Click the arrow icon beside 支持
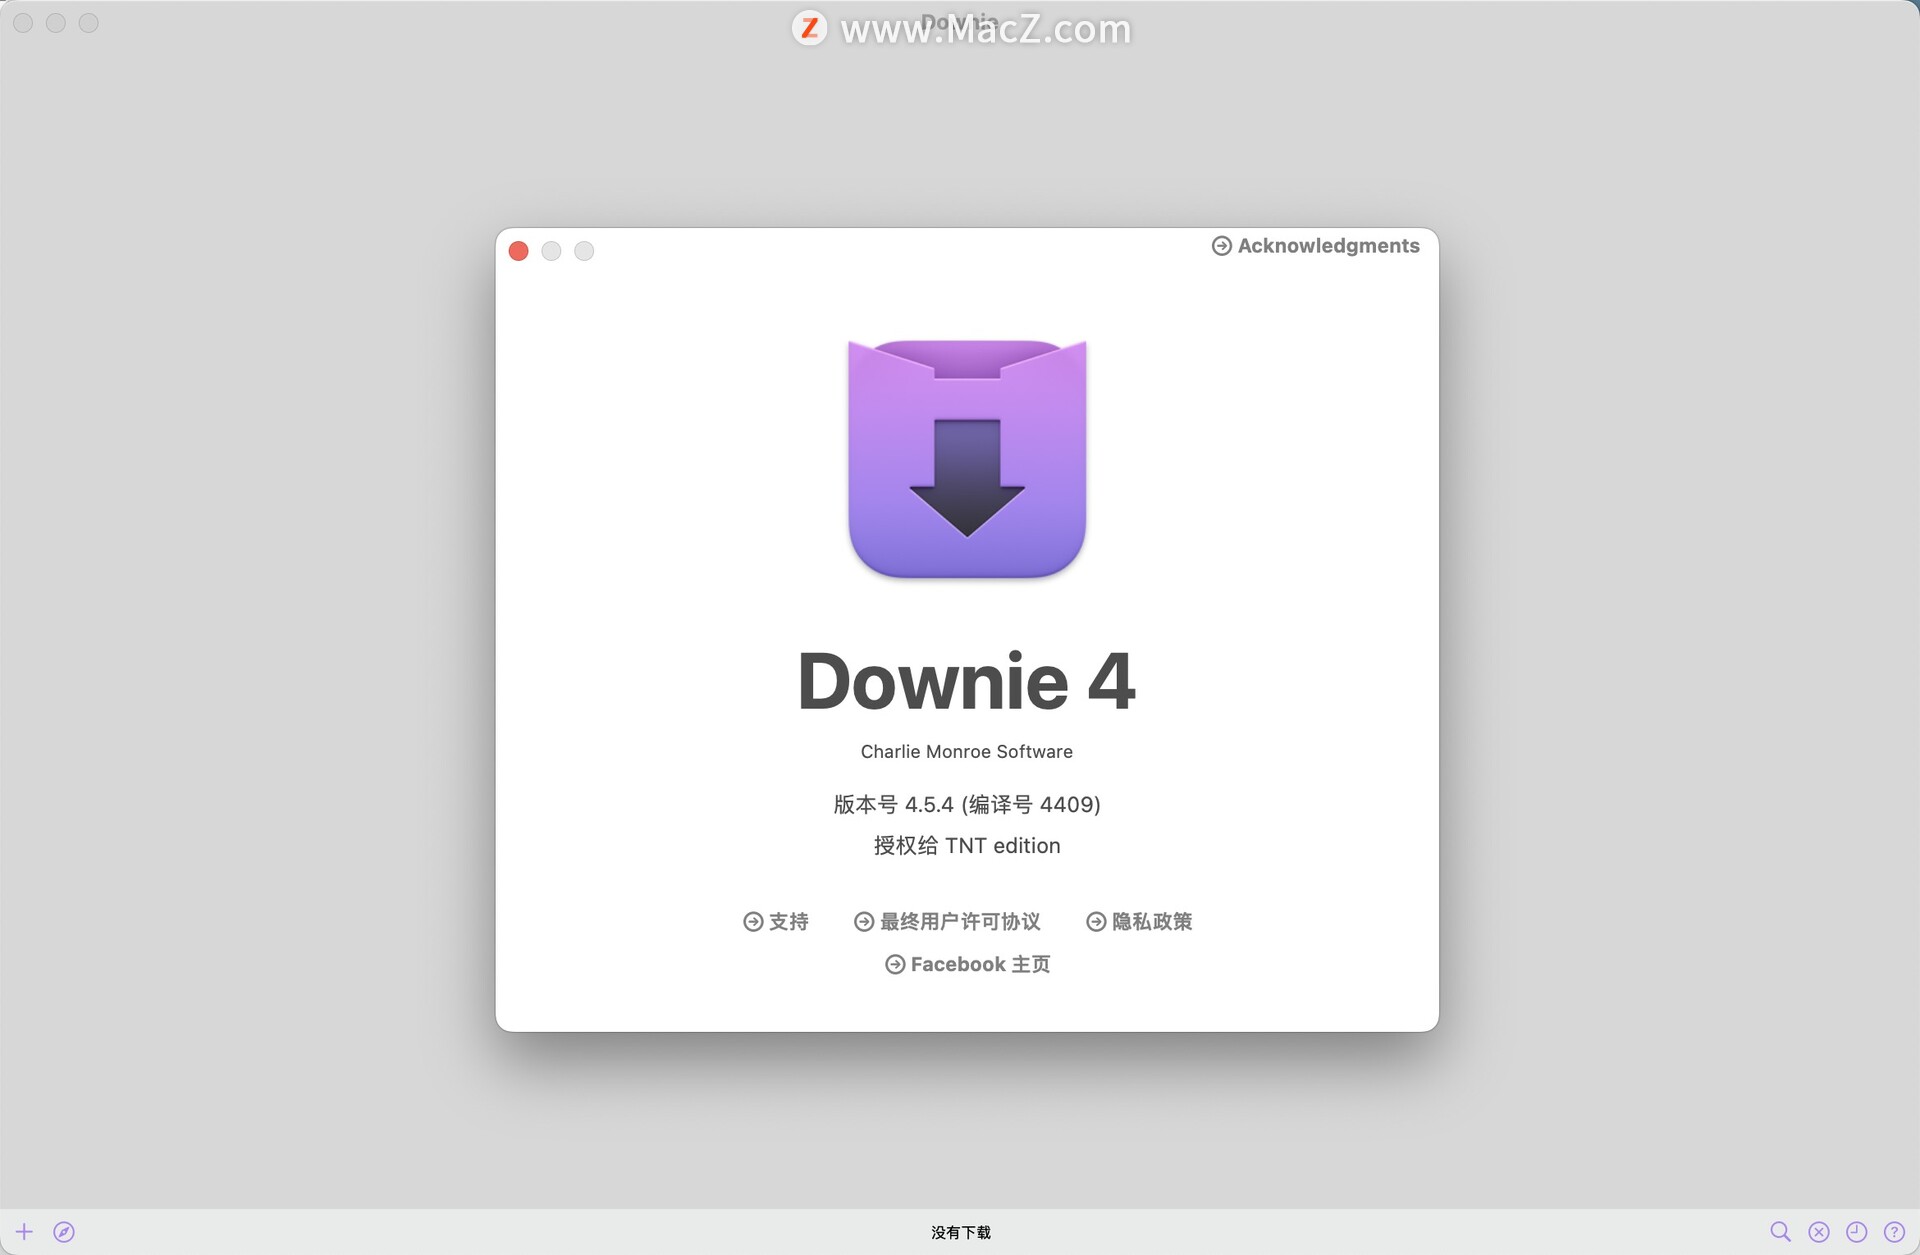The image size is (1920, 1255). (x=753, y=921)
